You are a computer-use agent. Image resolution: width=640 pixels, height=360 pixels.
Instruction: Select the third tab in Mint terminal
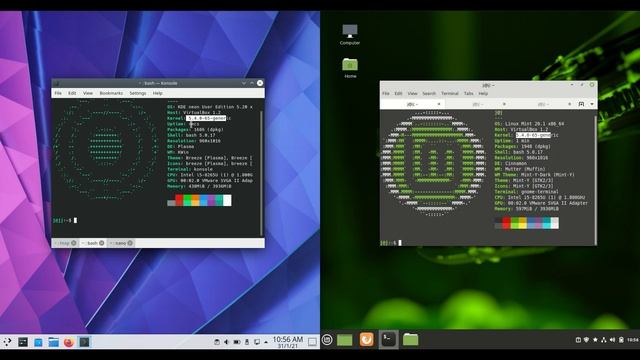pos(542,104)
